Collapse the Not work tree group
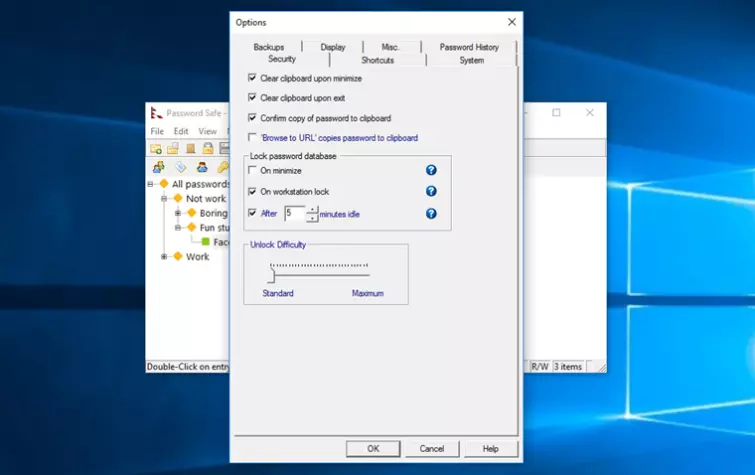The image size is (755, 475). (164, 199)
